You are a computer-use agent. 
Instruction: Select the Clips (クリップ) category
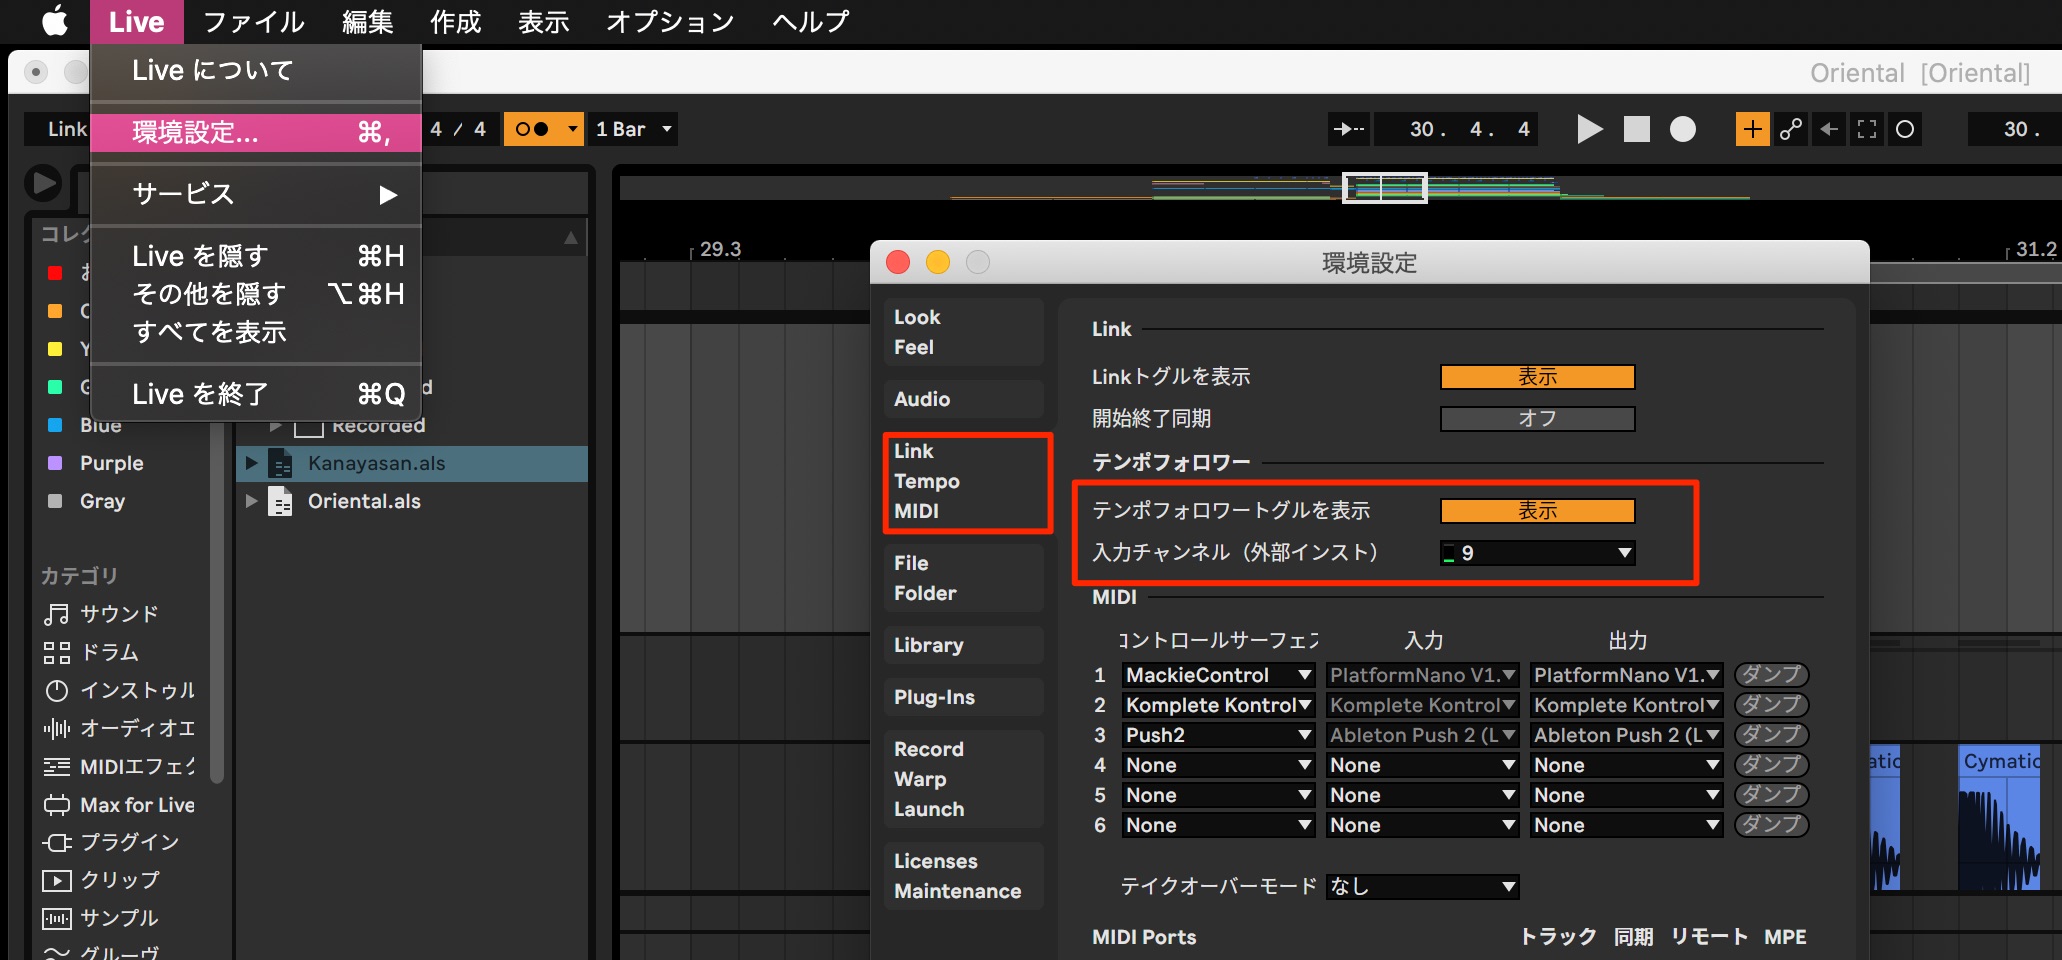coord(101,880)
